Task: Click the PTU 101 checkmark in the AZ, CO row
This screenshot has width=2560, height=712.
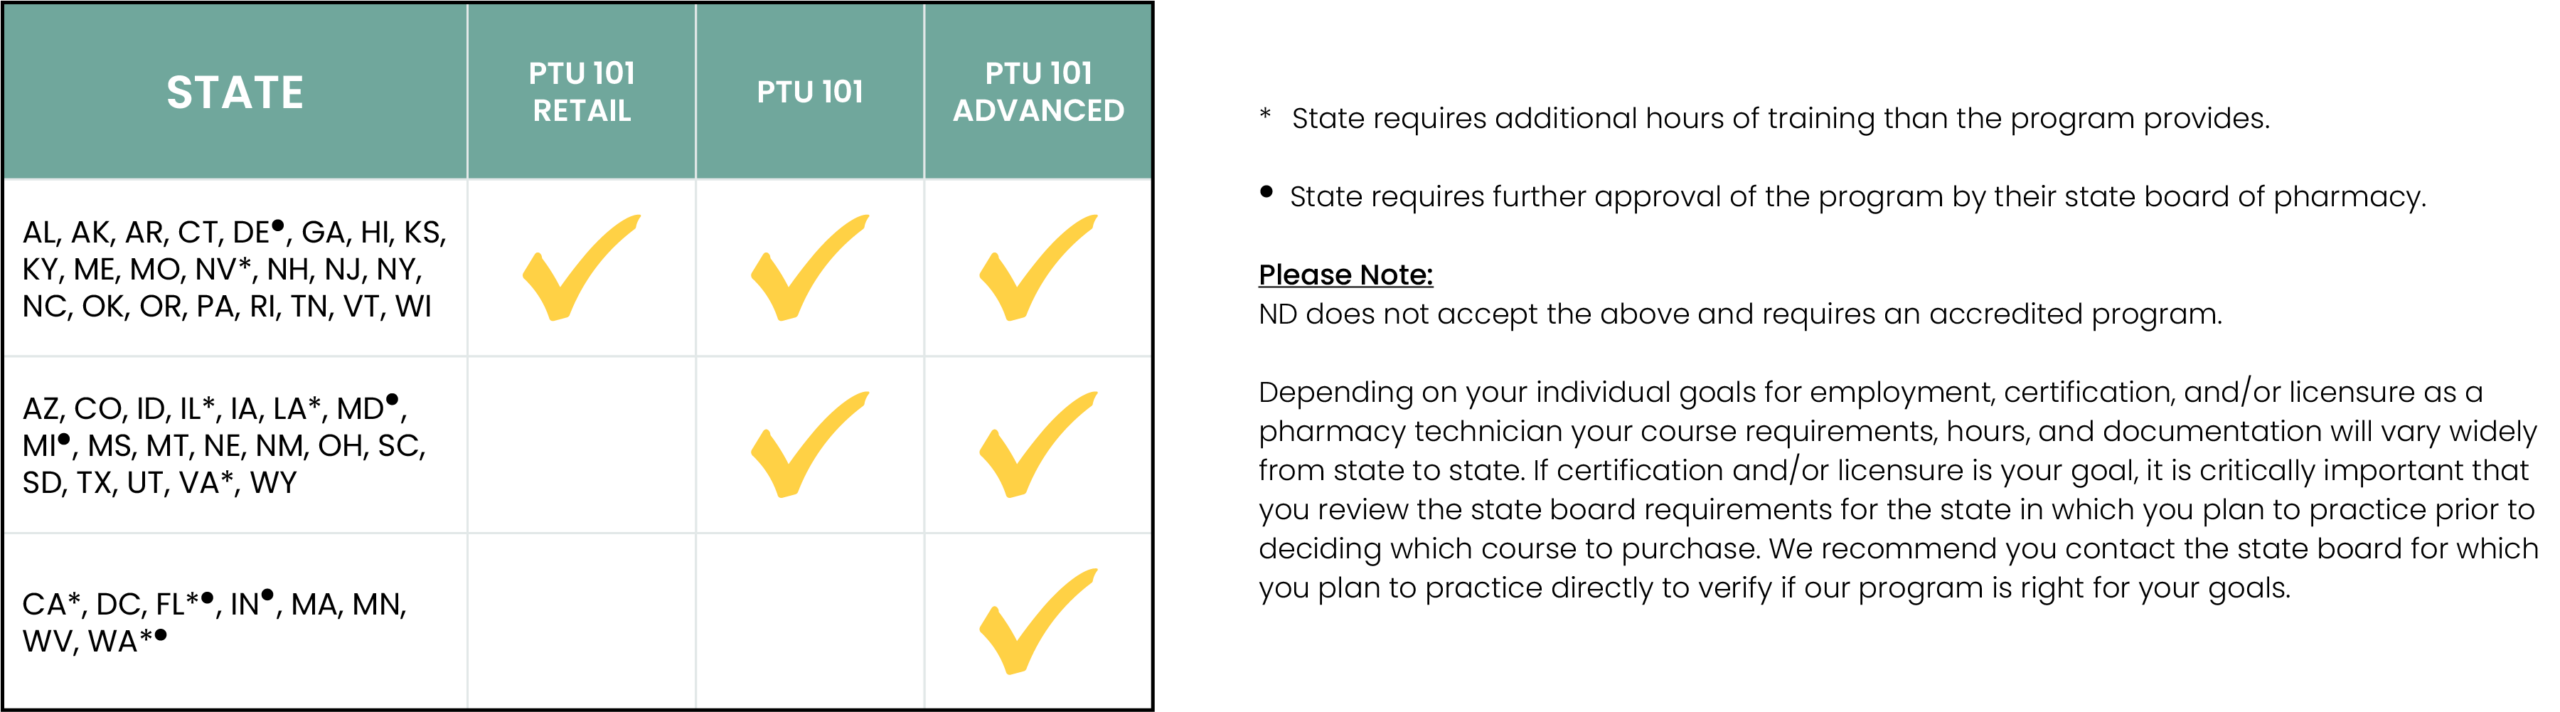Action: click(x=808, y=445)
